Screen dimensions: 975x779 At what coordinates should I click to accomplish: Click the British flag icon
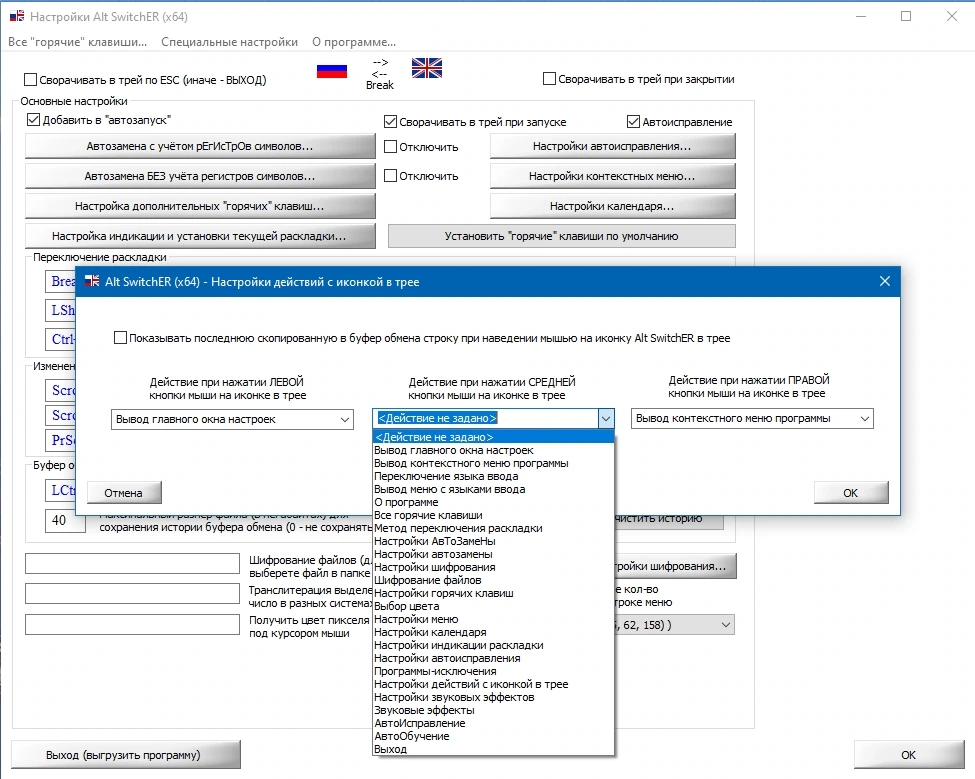point(427,68)
